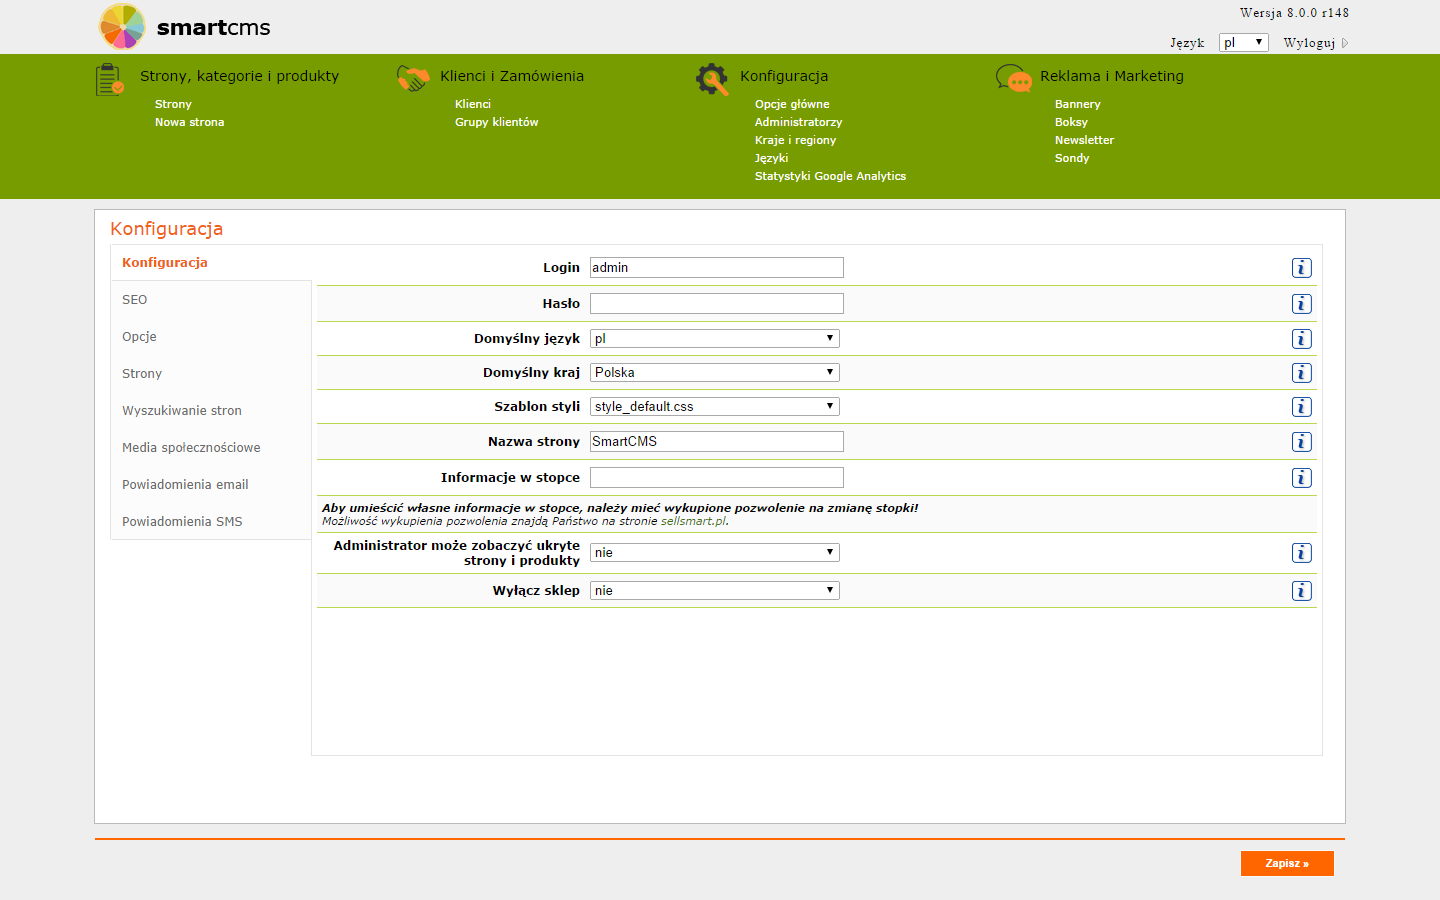Show info for Nazwa strony row
1440x900 pixels.
pos(1301,442)
